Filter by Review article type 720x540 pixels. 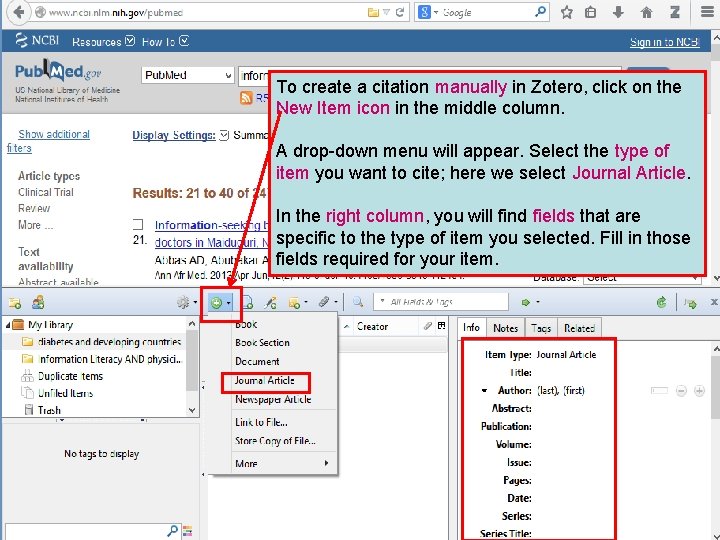coord(34,208)
